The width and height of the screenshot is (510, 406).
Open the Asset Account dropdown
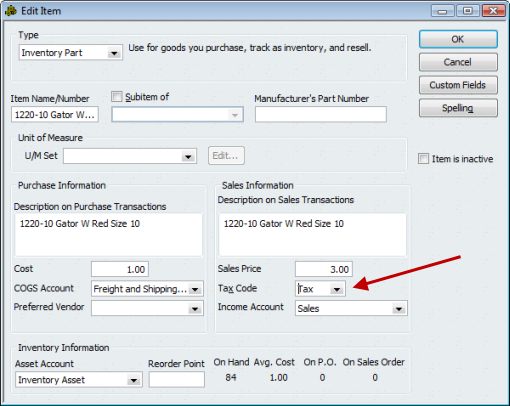point(134,380)
